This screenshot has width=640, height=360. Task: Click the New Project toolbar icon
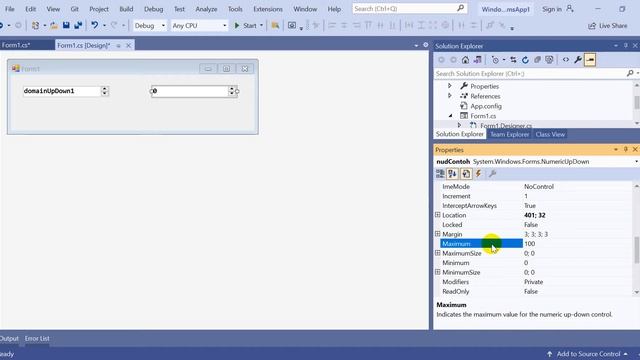click(36, 25)
